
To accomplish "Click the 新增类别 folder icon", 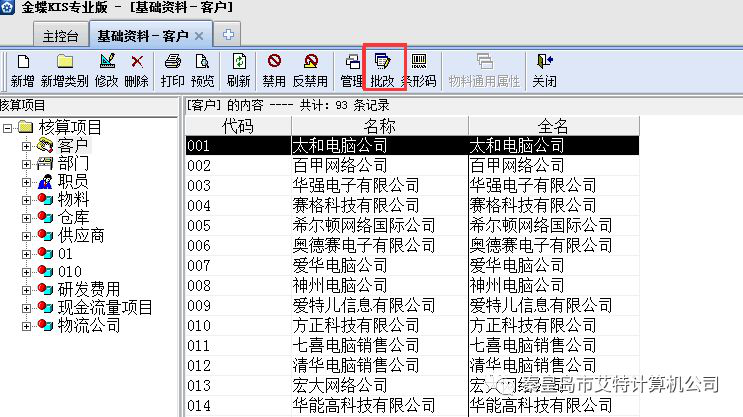I will (65, 62).
